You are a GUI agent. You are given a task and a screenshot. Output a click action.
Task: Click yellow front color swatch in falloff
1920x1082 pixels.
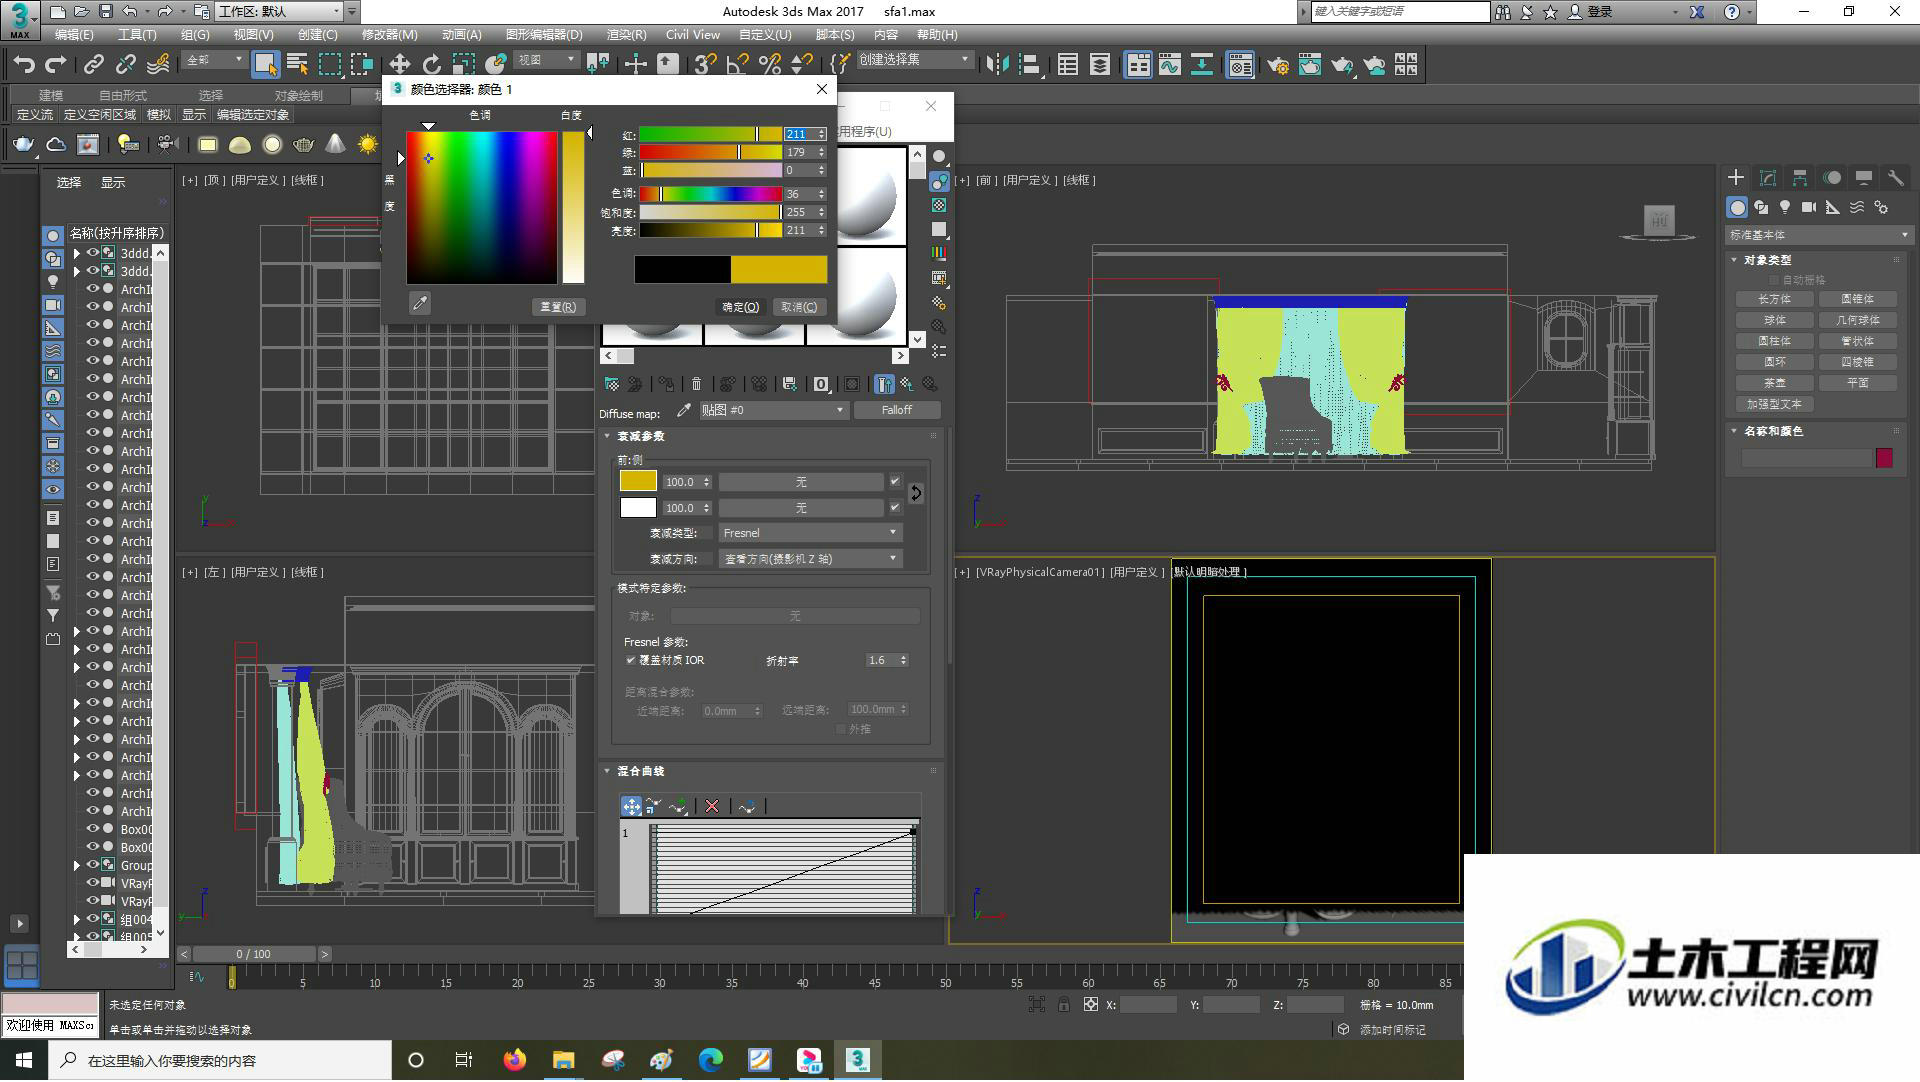click(x=638, y=481)
